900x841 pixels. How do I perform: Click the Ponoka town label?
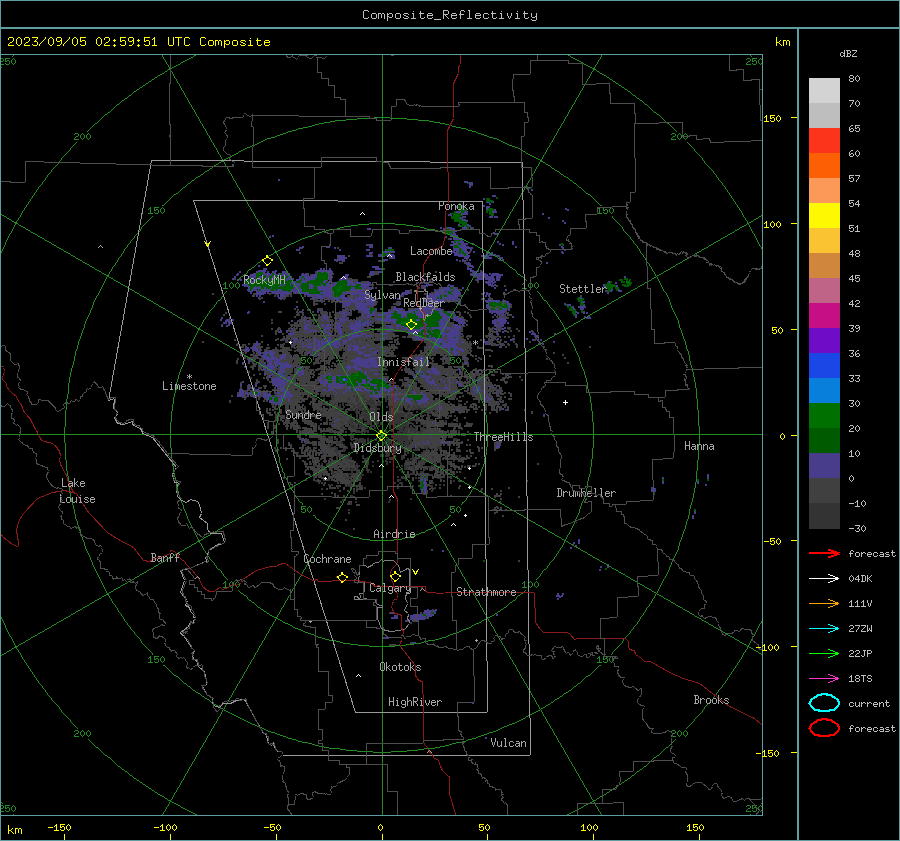click(456, 206)
